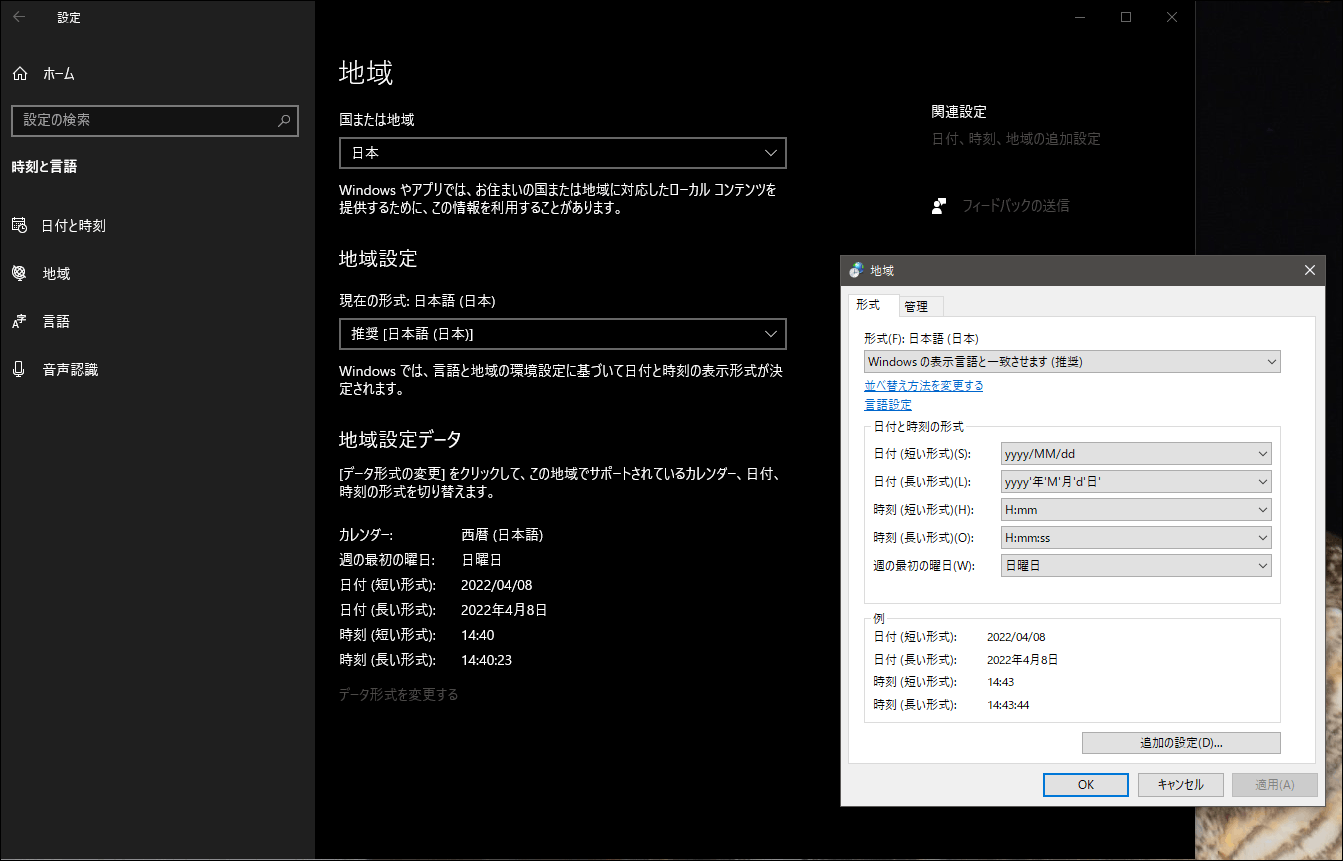Click the back arrow in Settings
The image size is (1343, 861).
(19, 17)
